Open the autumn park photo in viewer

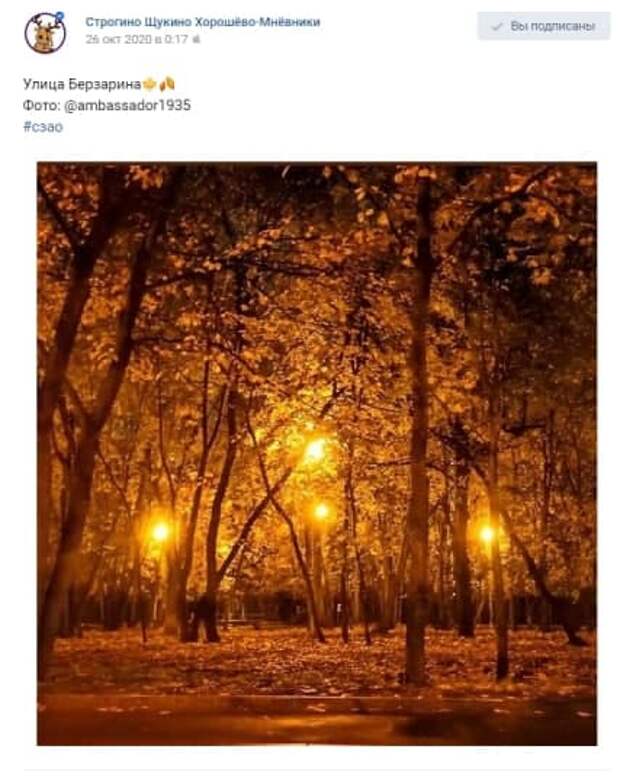pyautogui.click(x=317, y=454)
